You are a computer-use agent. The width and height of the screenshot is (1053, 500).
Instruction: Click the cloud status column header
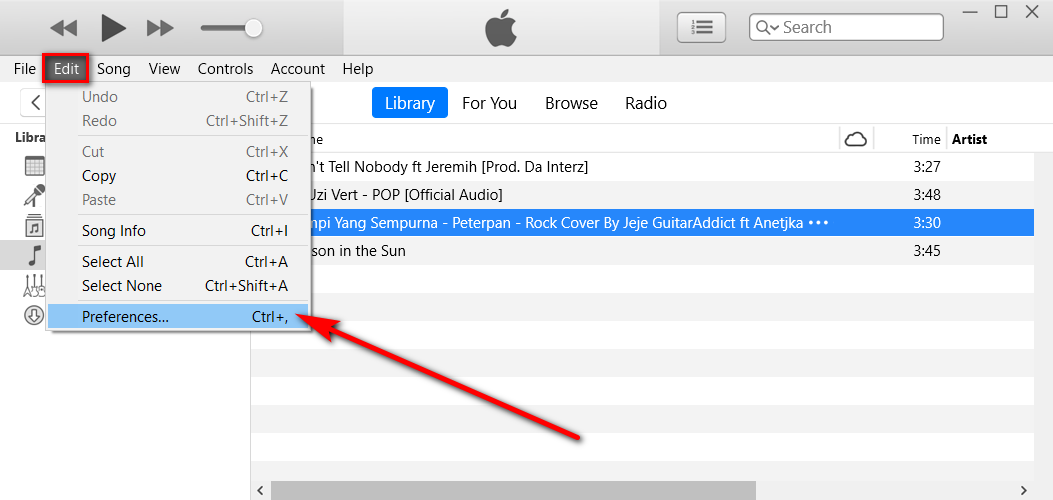(855, 139)
